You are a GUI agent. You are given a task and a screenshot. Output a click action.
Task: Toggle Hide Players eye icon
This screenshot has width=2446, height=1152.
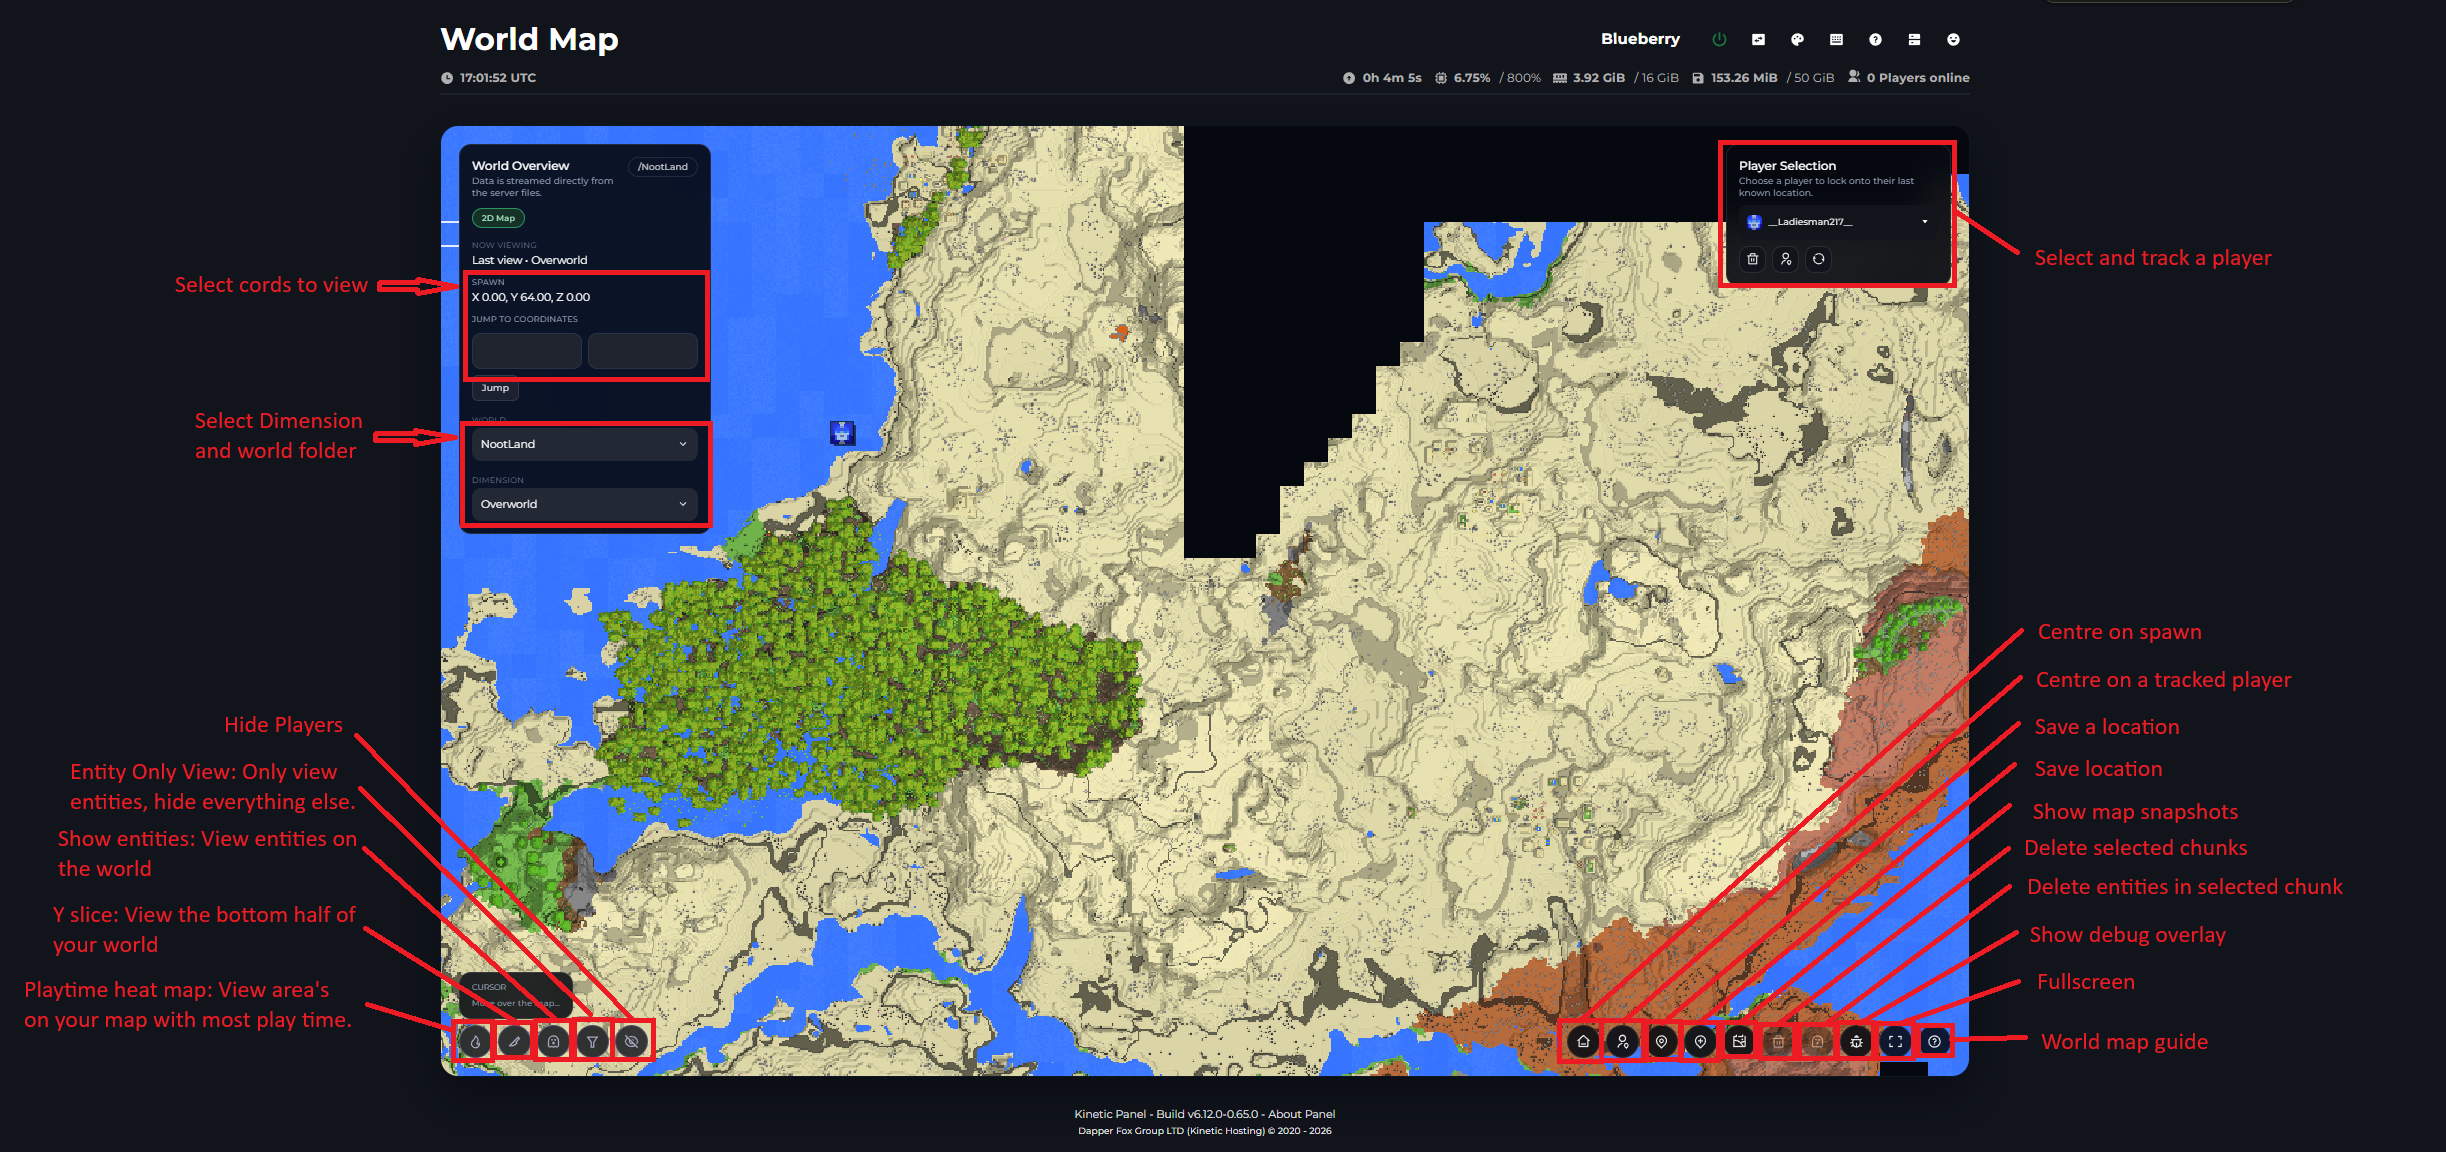(631, 1041)
